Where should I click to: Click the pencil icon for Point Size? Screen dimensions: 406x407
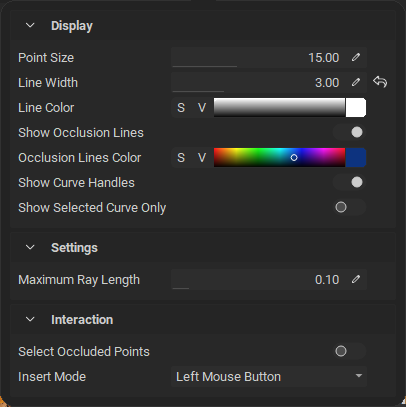pos(356,57)
